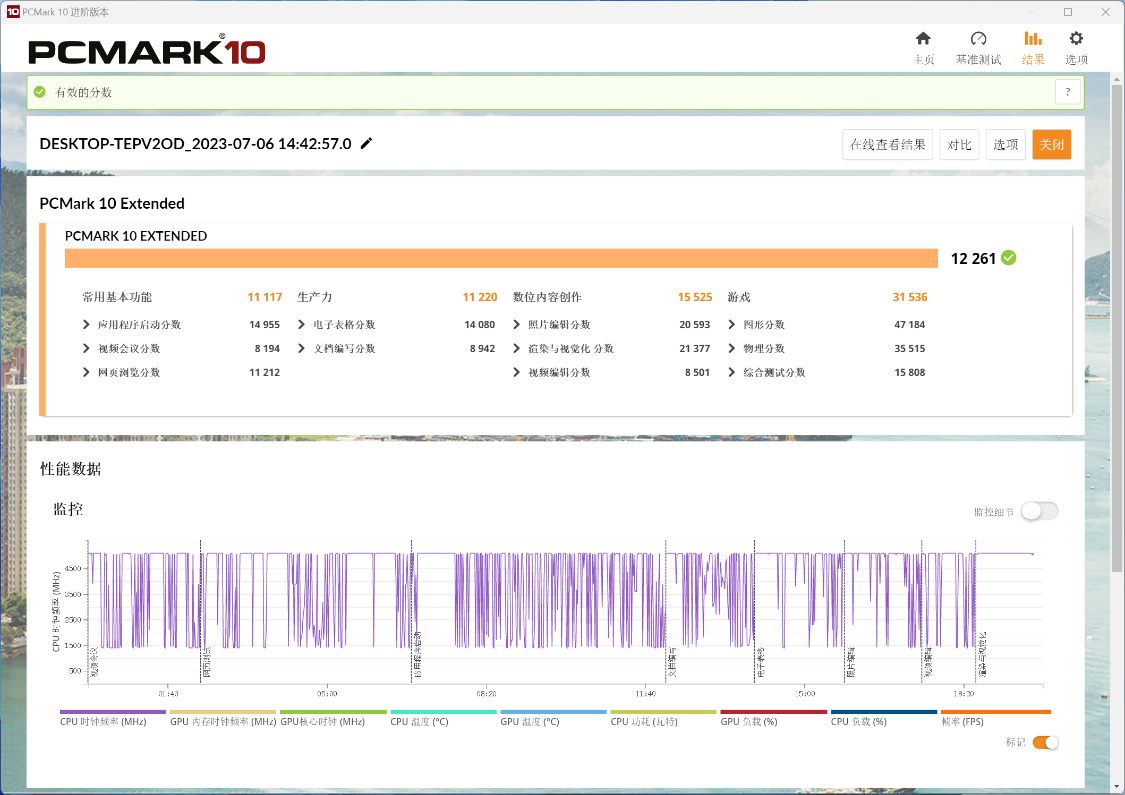The height and width of the screenshot is (795, 1125).
Task: Maximize the PCMark 10 window
Action: click(x=1068, y=11)
